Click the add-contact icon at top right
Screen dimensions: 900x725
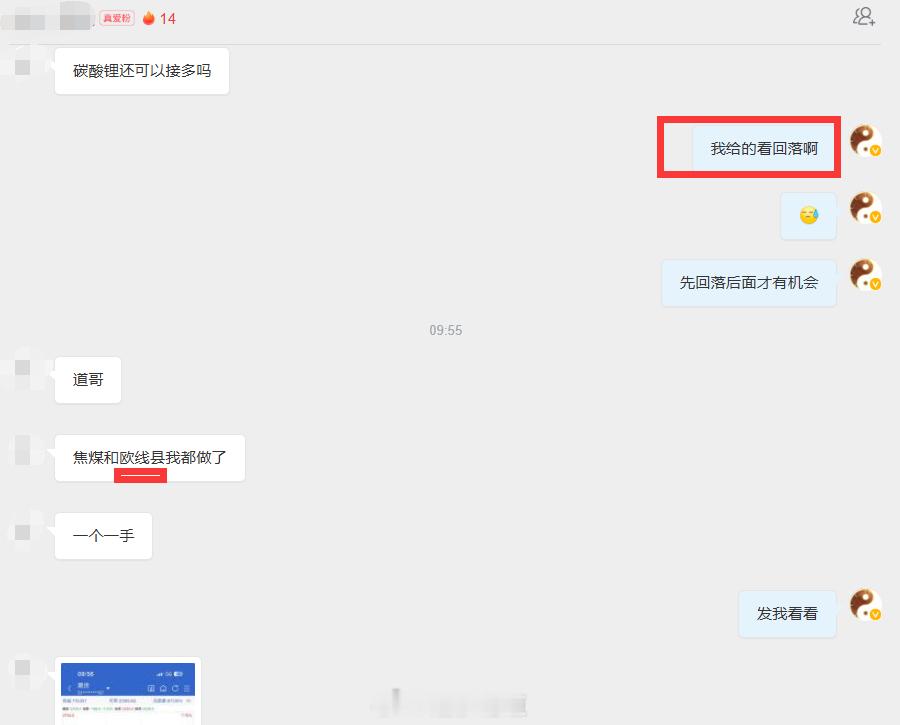[864, 17]
